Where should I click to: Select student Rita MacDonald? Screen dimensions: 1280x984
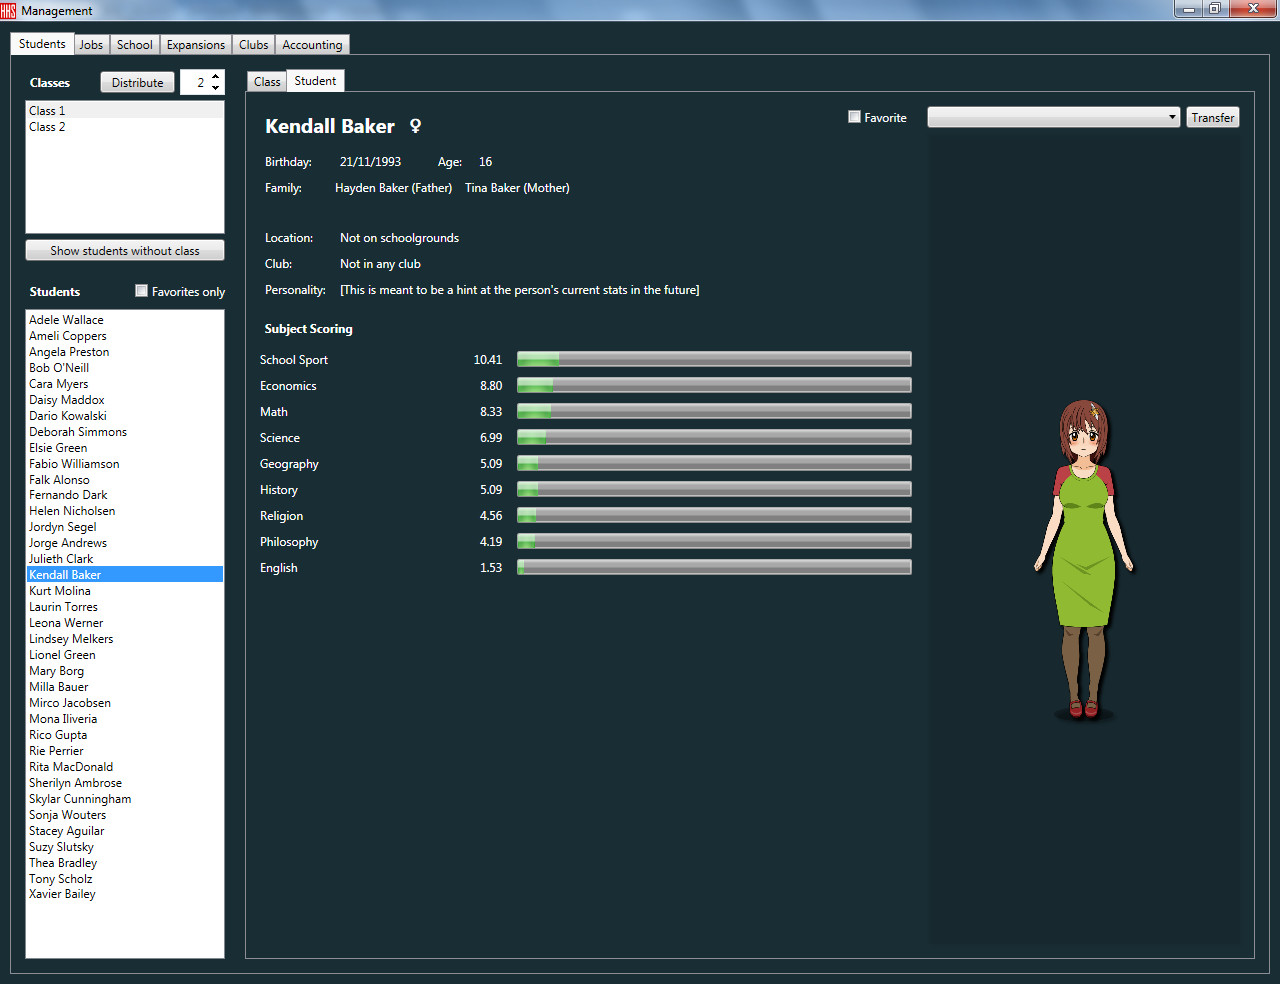125,766
